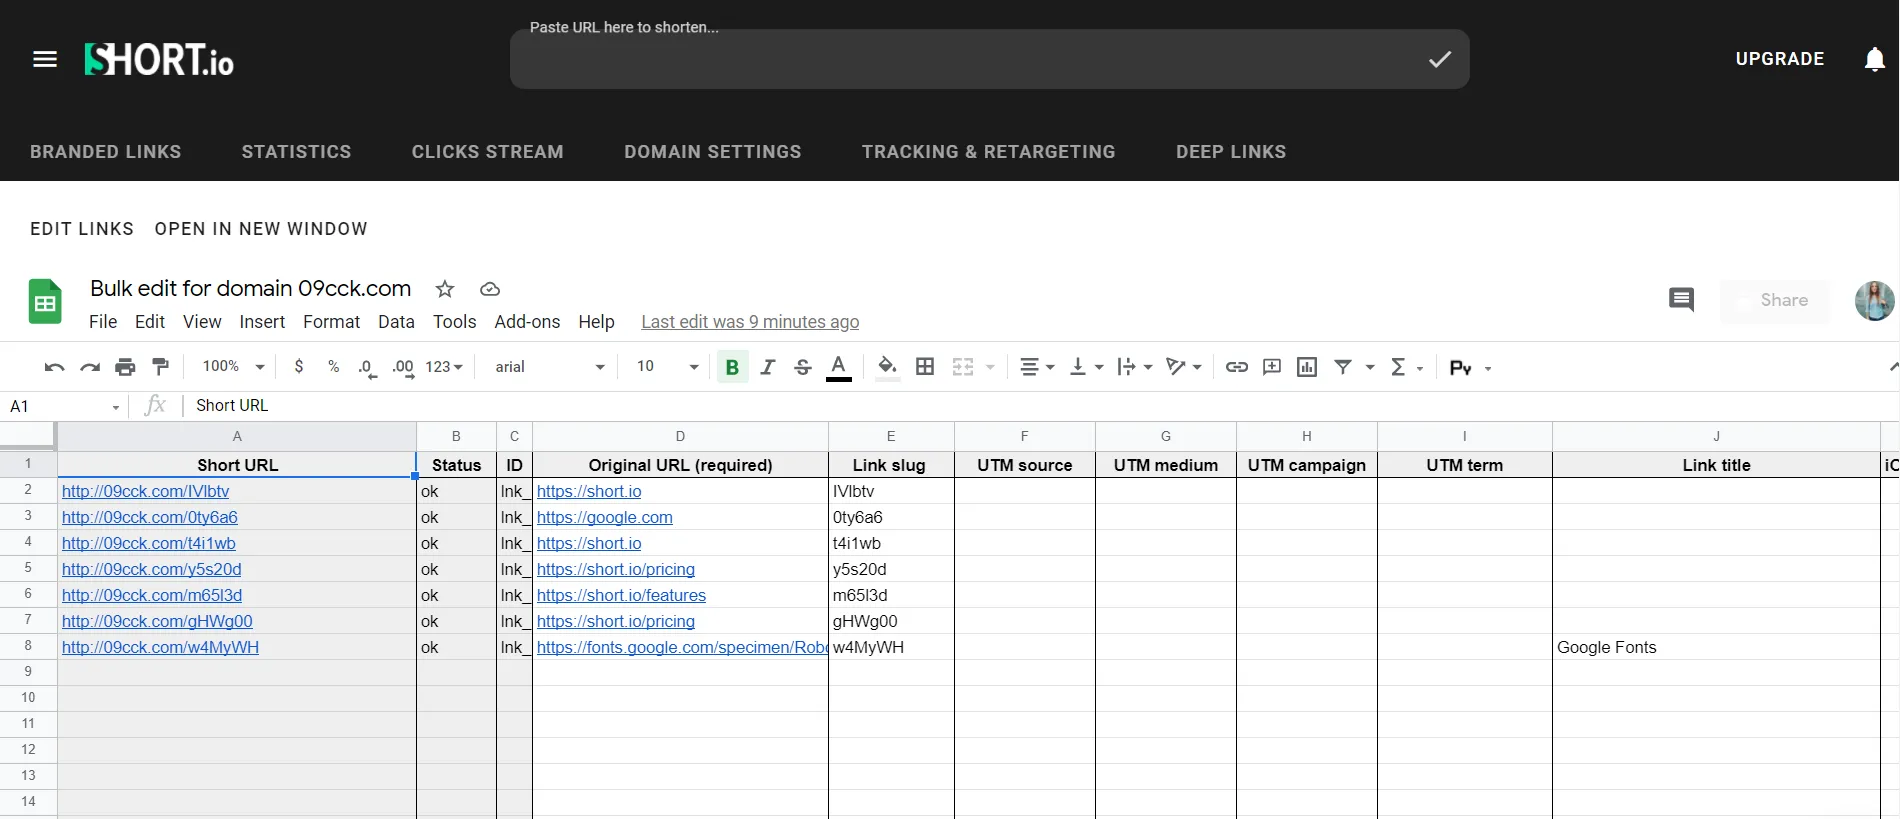Open the arial font family dropdown
The width and height of the screenshot is (1900, 819).
550,367
